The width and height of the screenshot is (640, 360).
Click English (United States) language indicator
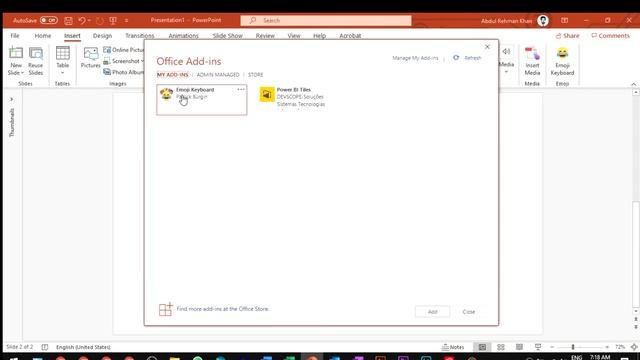[83, 347]
